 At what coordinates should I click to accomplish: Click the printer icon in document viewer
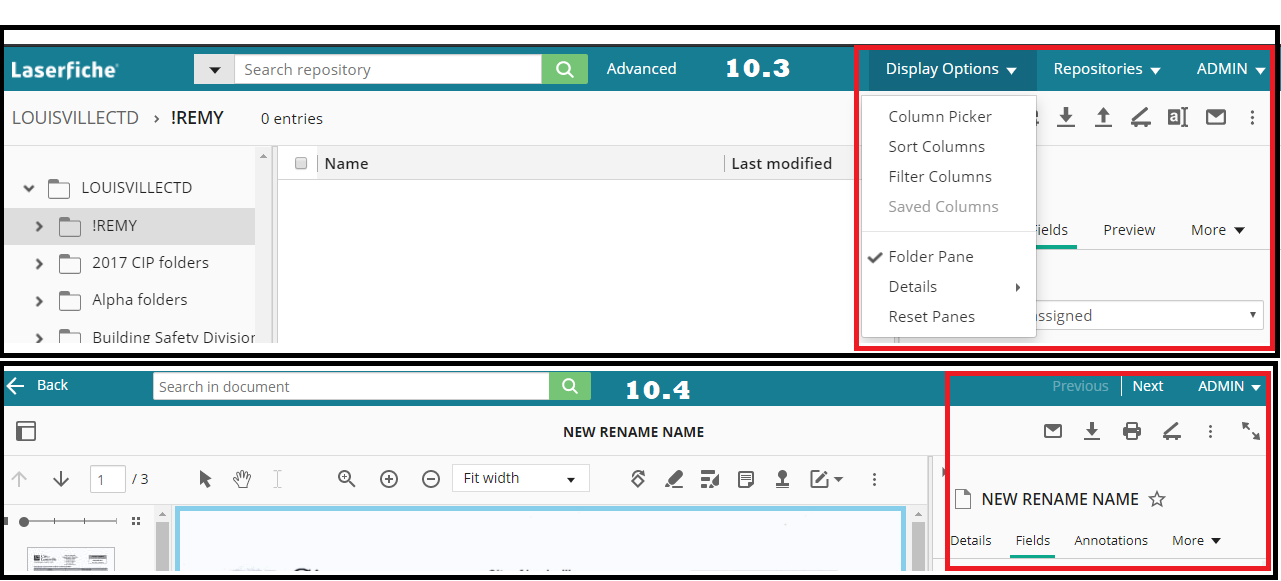coord(1132,431)
